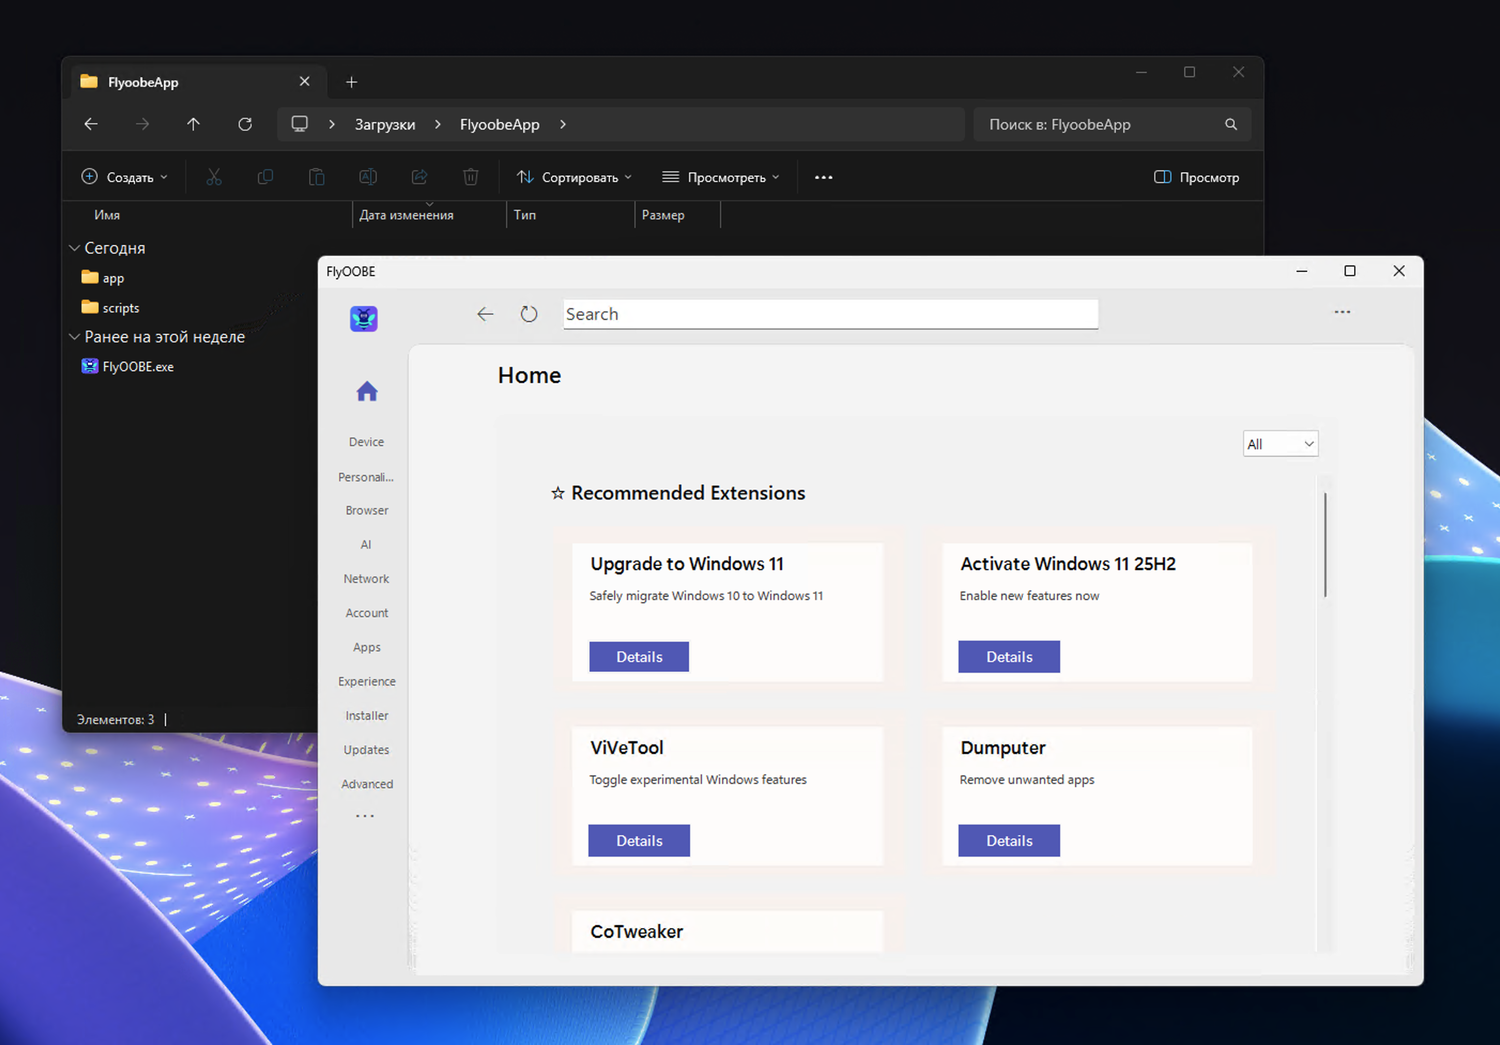
Task: Focus the FlyOOBE Search field
Action: click(x=830, y=314)
